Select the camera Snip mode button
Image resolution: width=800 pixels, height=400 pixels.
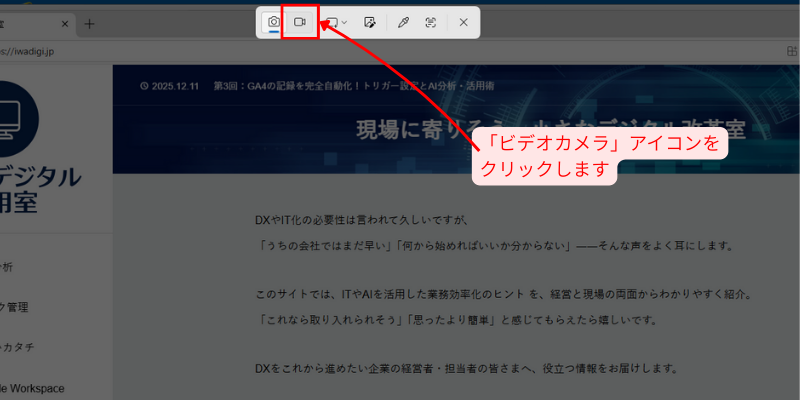pyautogui.click(x=274, y=22)
